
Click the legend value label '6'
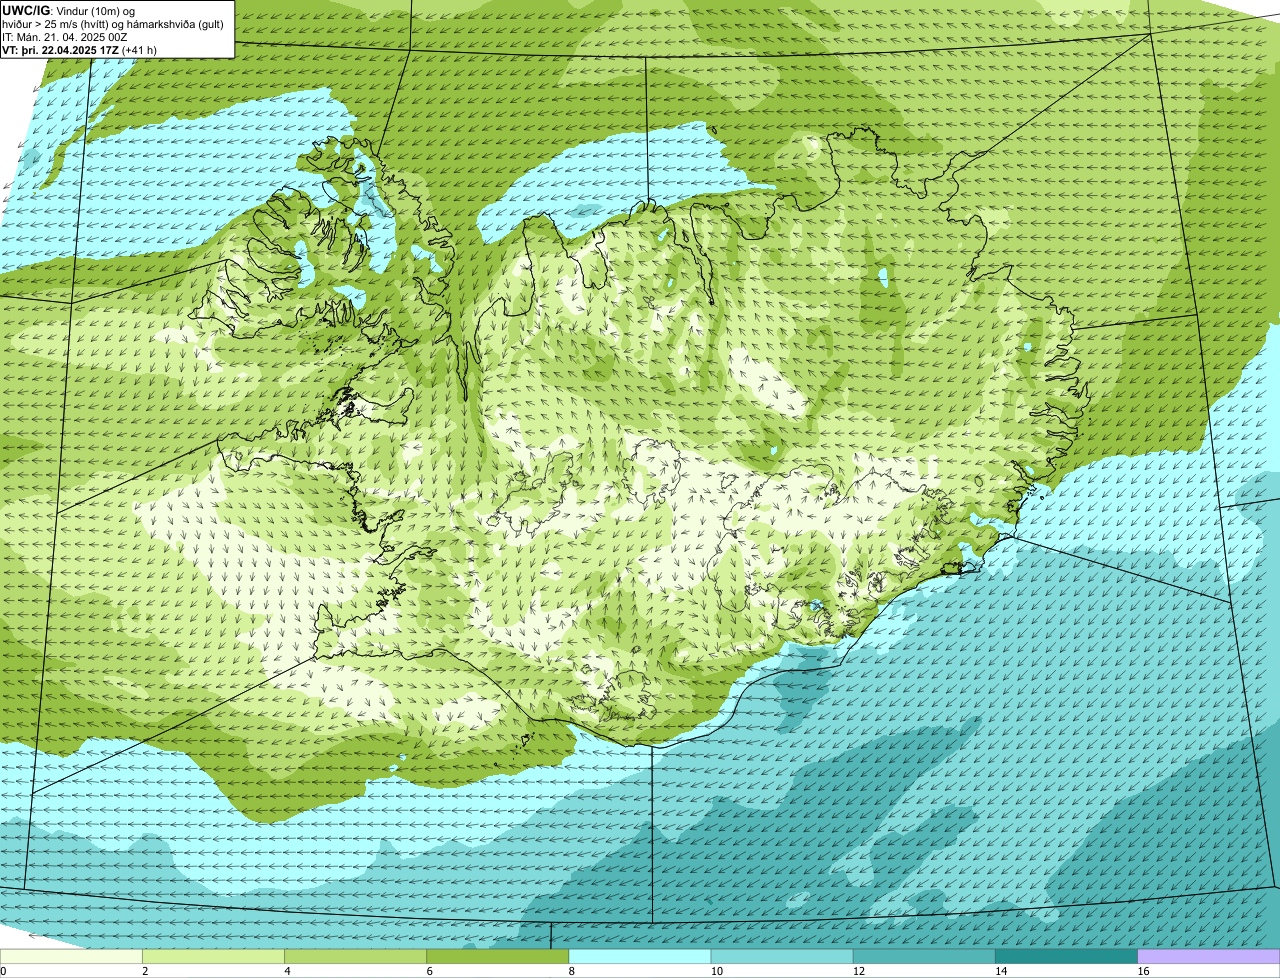coord(430,971)
